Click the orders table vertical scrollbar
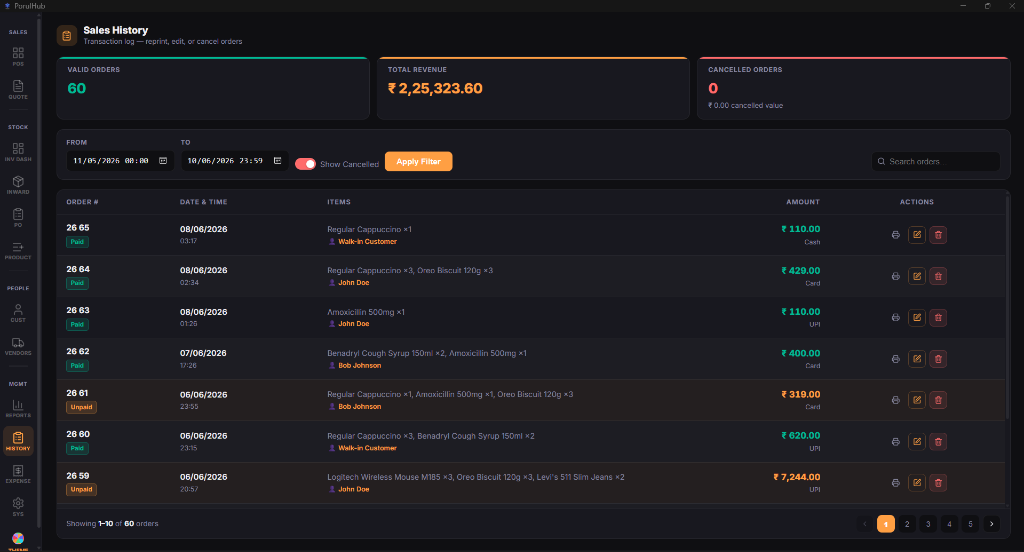 1008,307
